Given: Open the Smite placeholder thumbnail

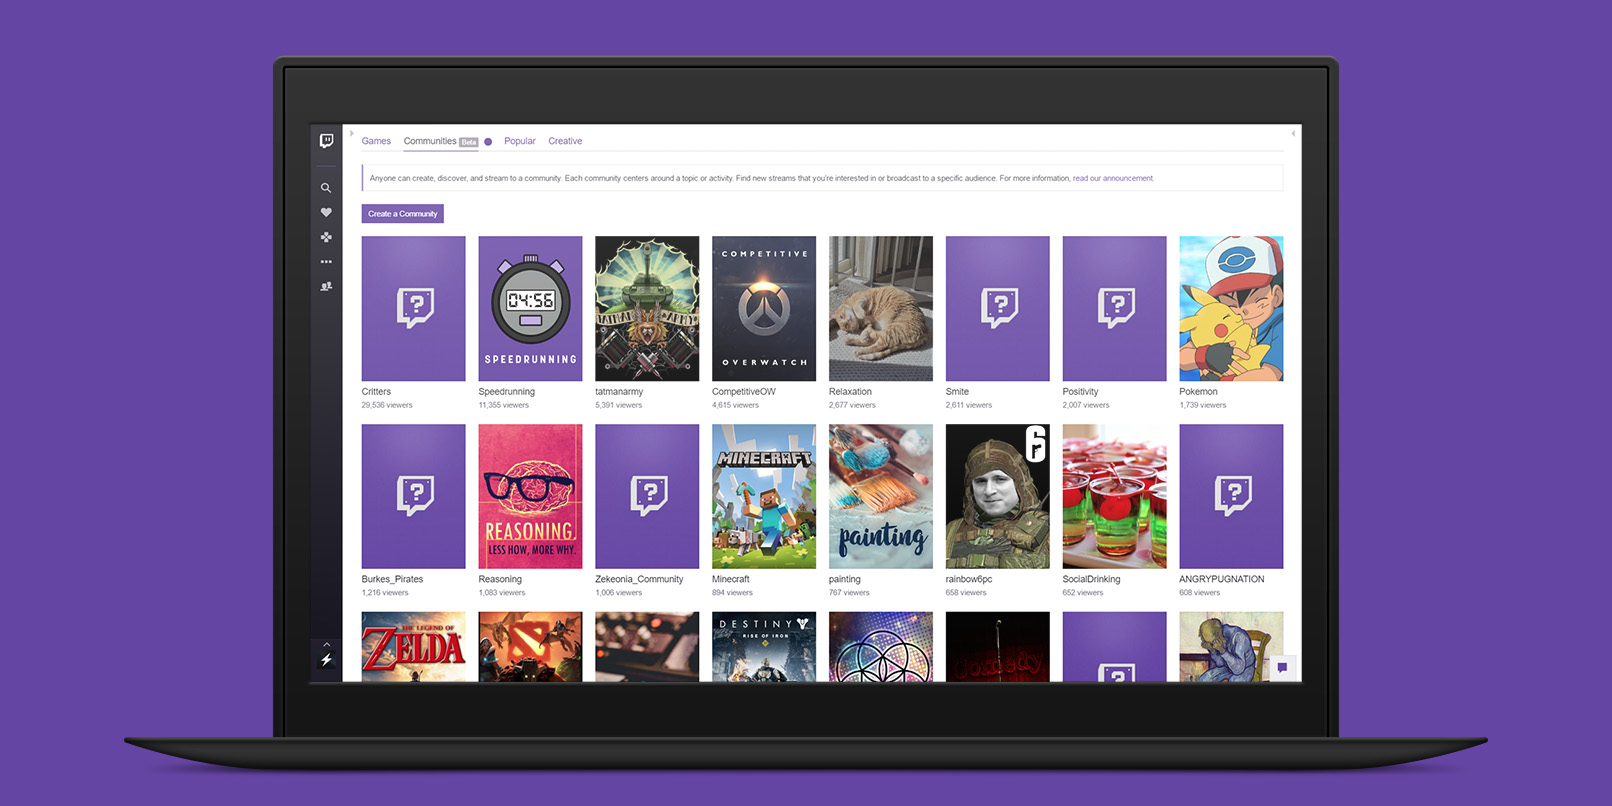Looking at the screenshot, I should click(998, 308).
